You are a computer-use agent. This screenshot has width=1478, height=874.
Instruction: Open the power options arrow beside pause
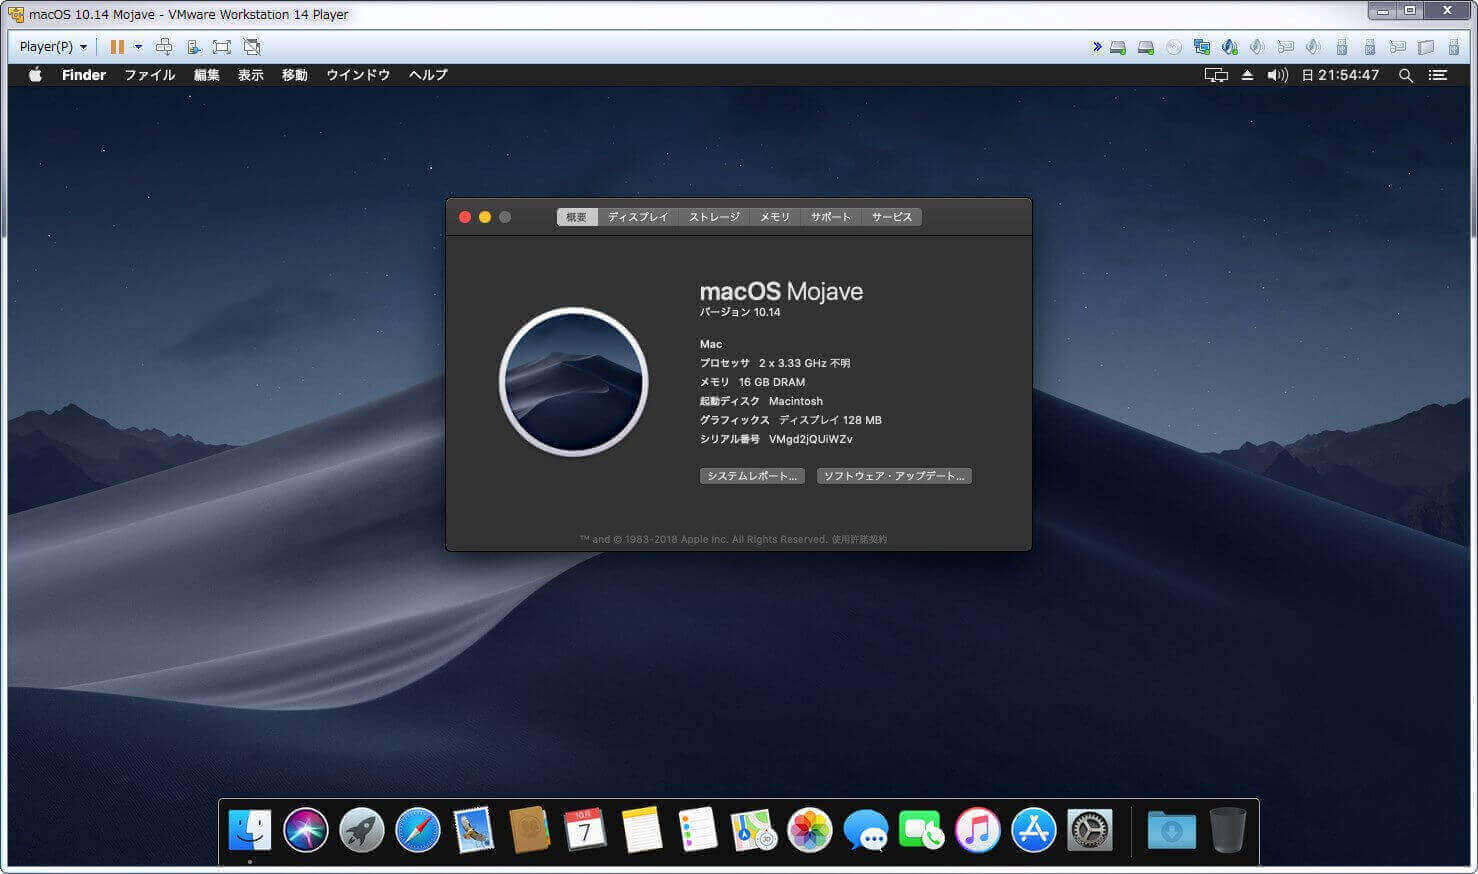[138, 47]
